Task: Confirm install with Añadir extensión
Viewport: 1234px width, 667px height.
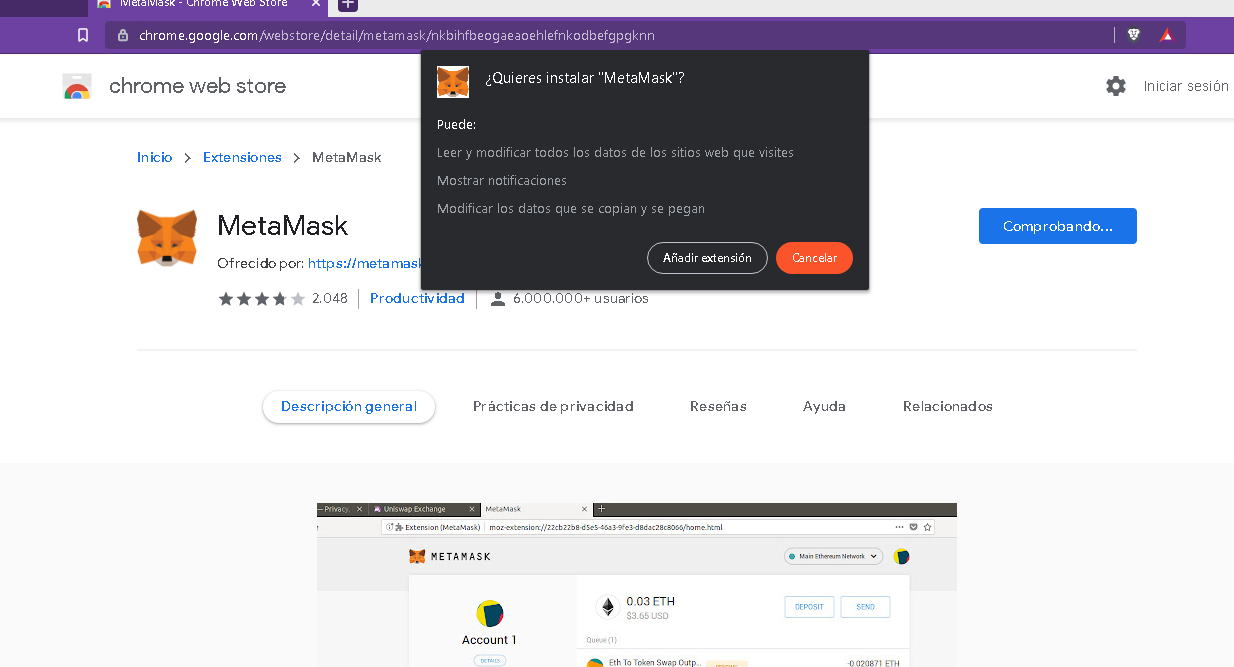Action: point(707,258)
